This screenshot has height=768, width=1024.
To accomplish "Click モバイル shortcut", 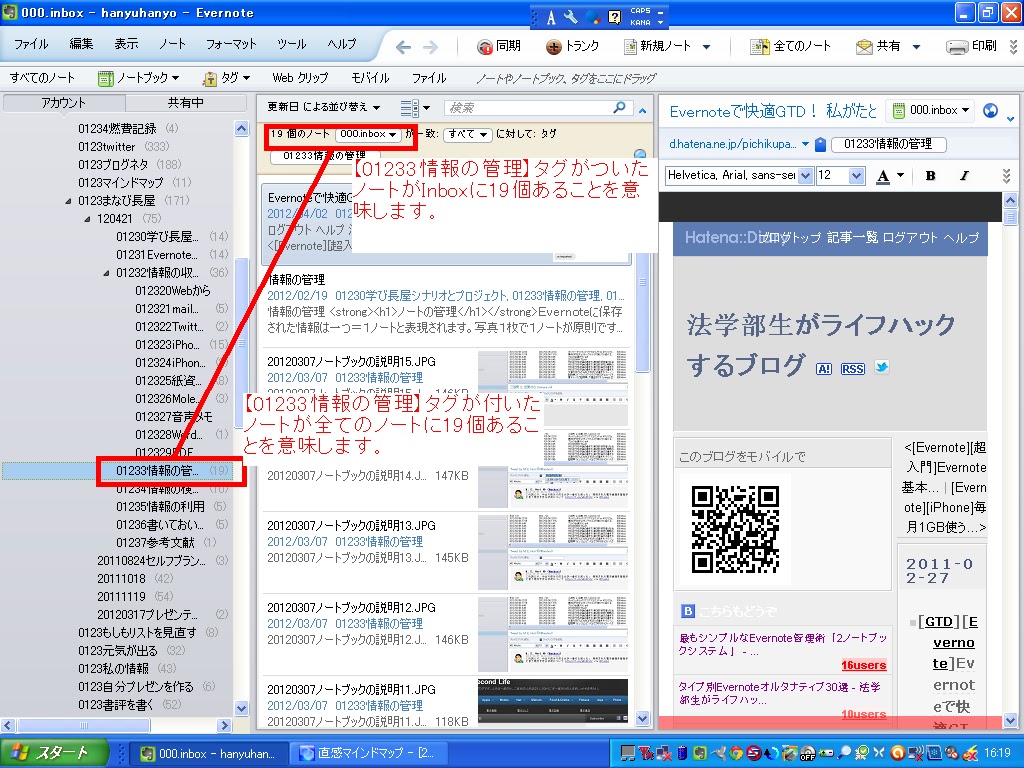I will click(x=370, y=78).
